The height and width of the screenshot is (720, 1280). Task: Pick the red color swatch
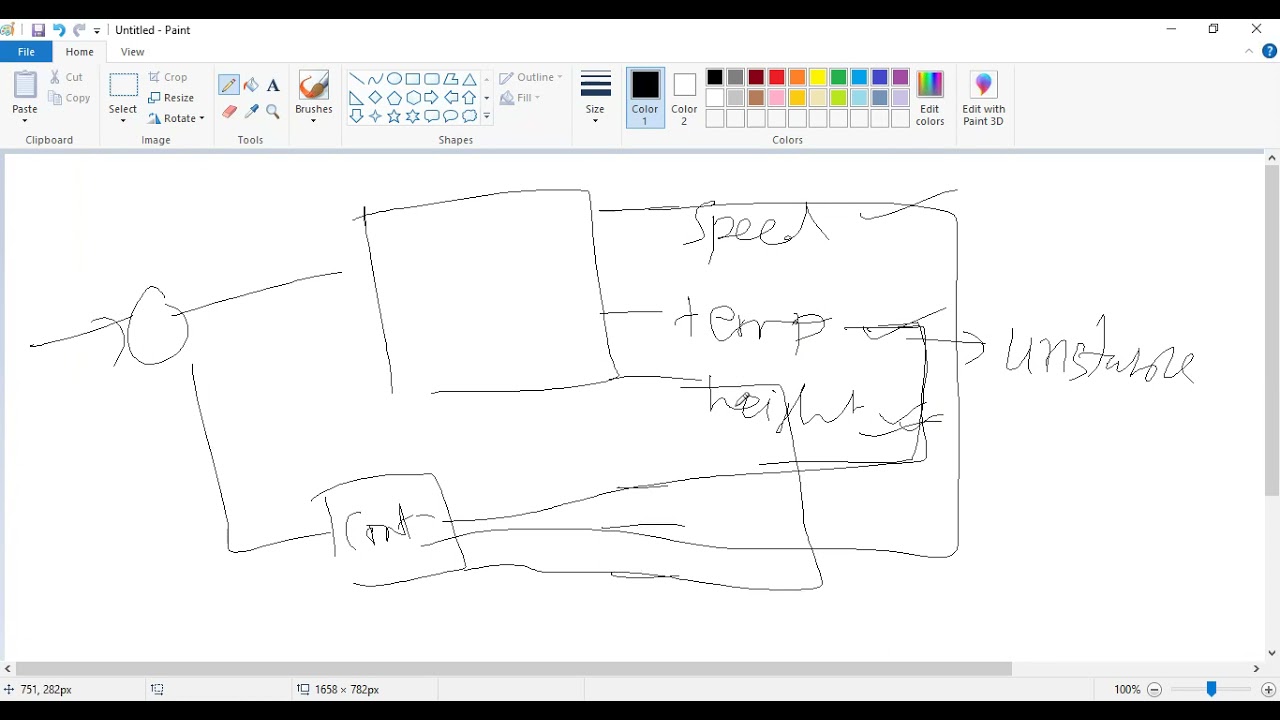(777, 77)
